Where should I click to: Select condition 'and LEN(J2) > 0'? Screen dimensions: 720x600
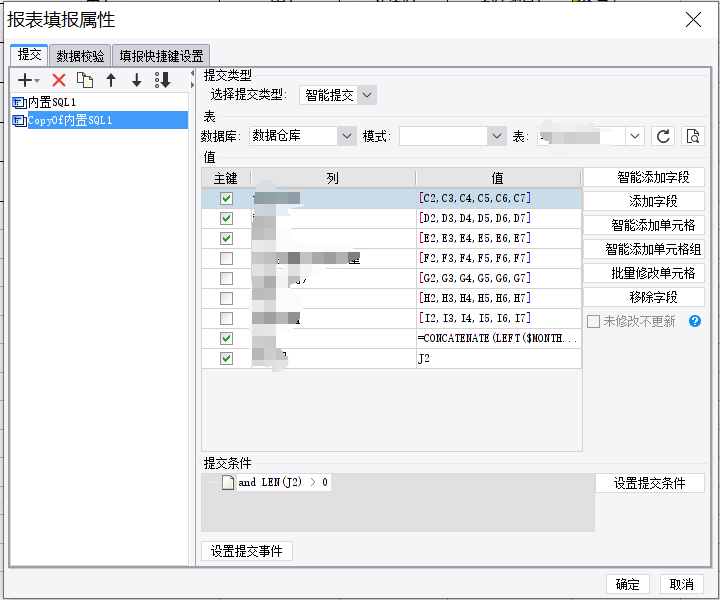283,482
